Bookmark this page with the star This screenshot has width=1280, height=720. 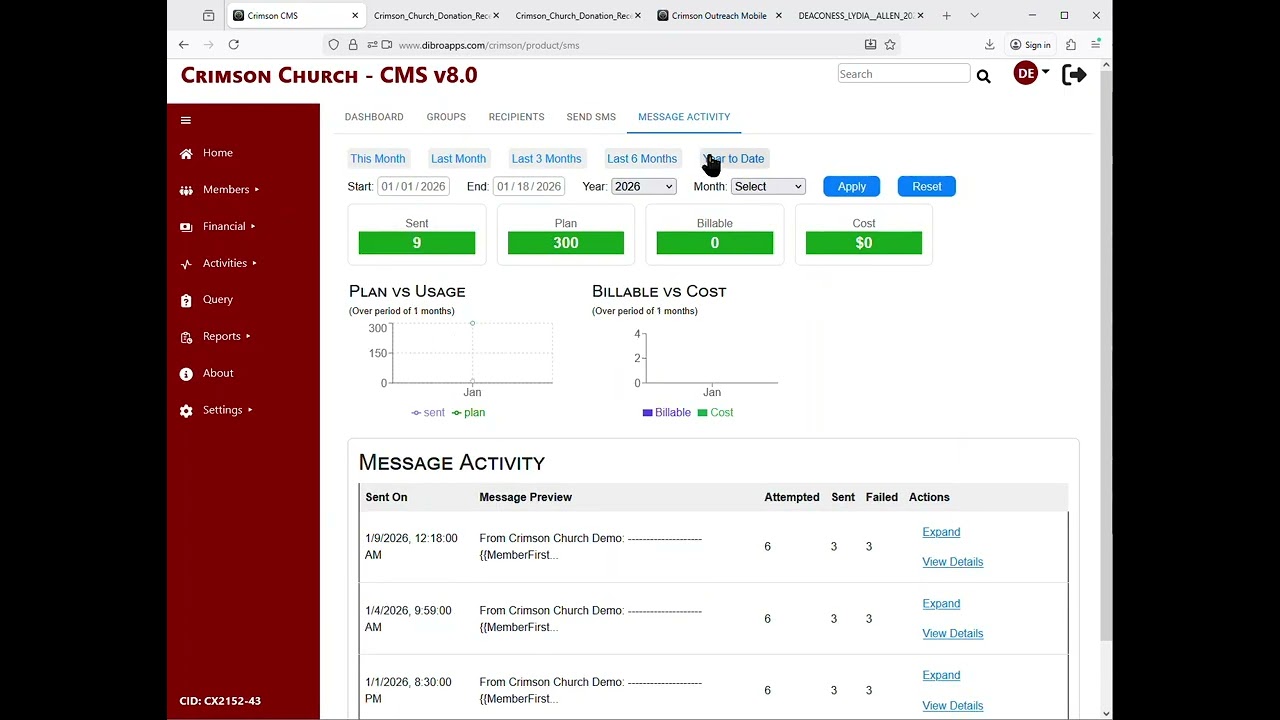890,45
